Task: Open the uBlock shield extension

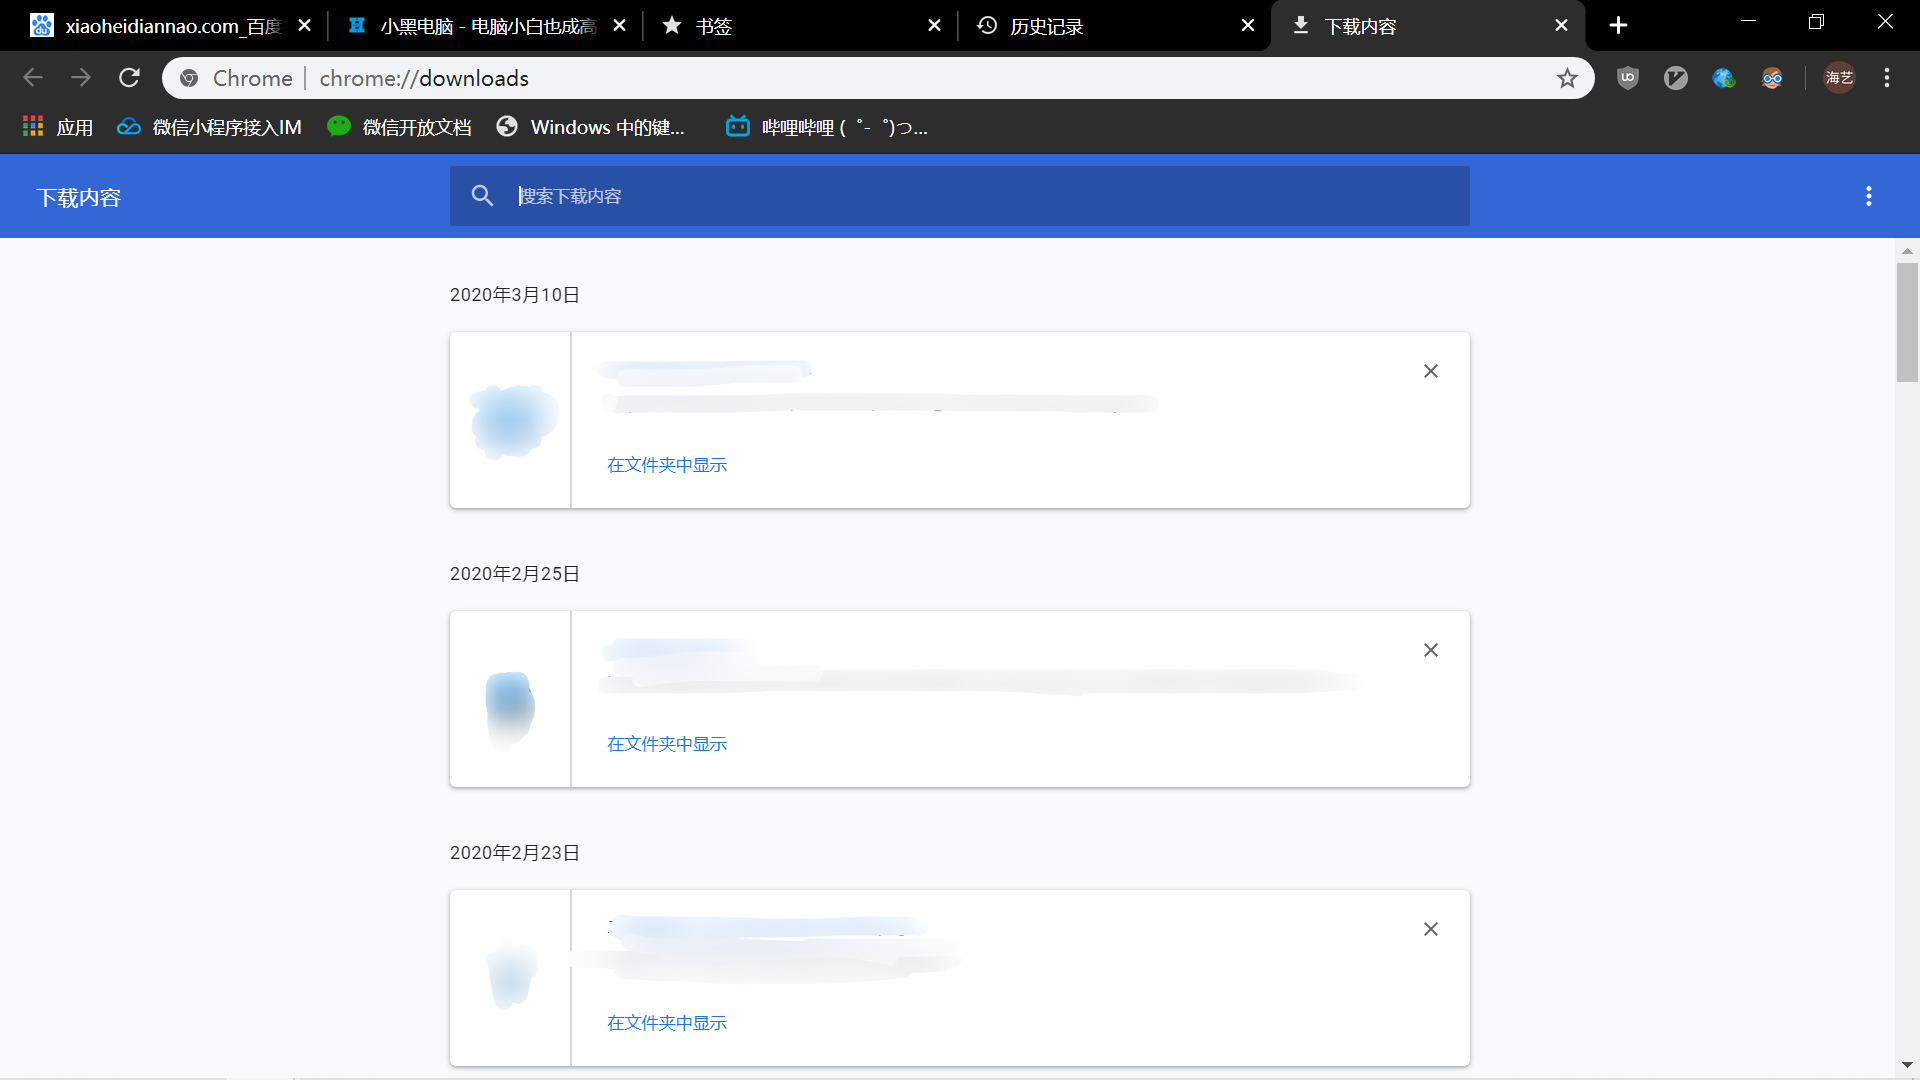Action: (x=1628, y=78)
